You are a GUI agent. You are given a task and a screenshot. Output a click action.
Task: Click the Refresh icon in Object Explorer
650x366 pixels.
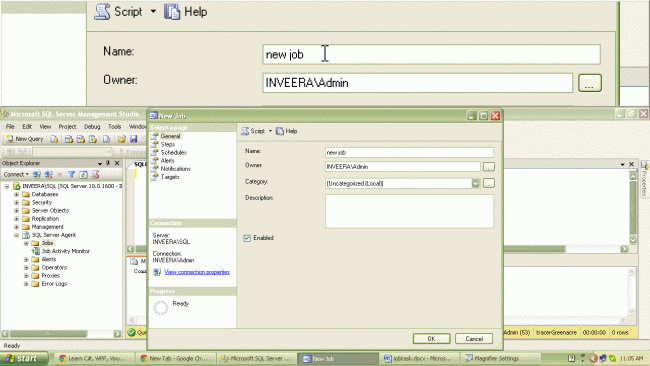[83, 175]
